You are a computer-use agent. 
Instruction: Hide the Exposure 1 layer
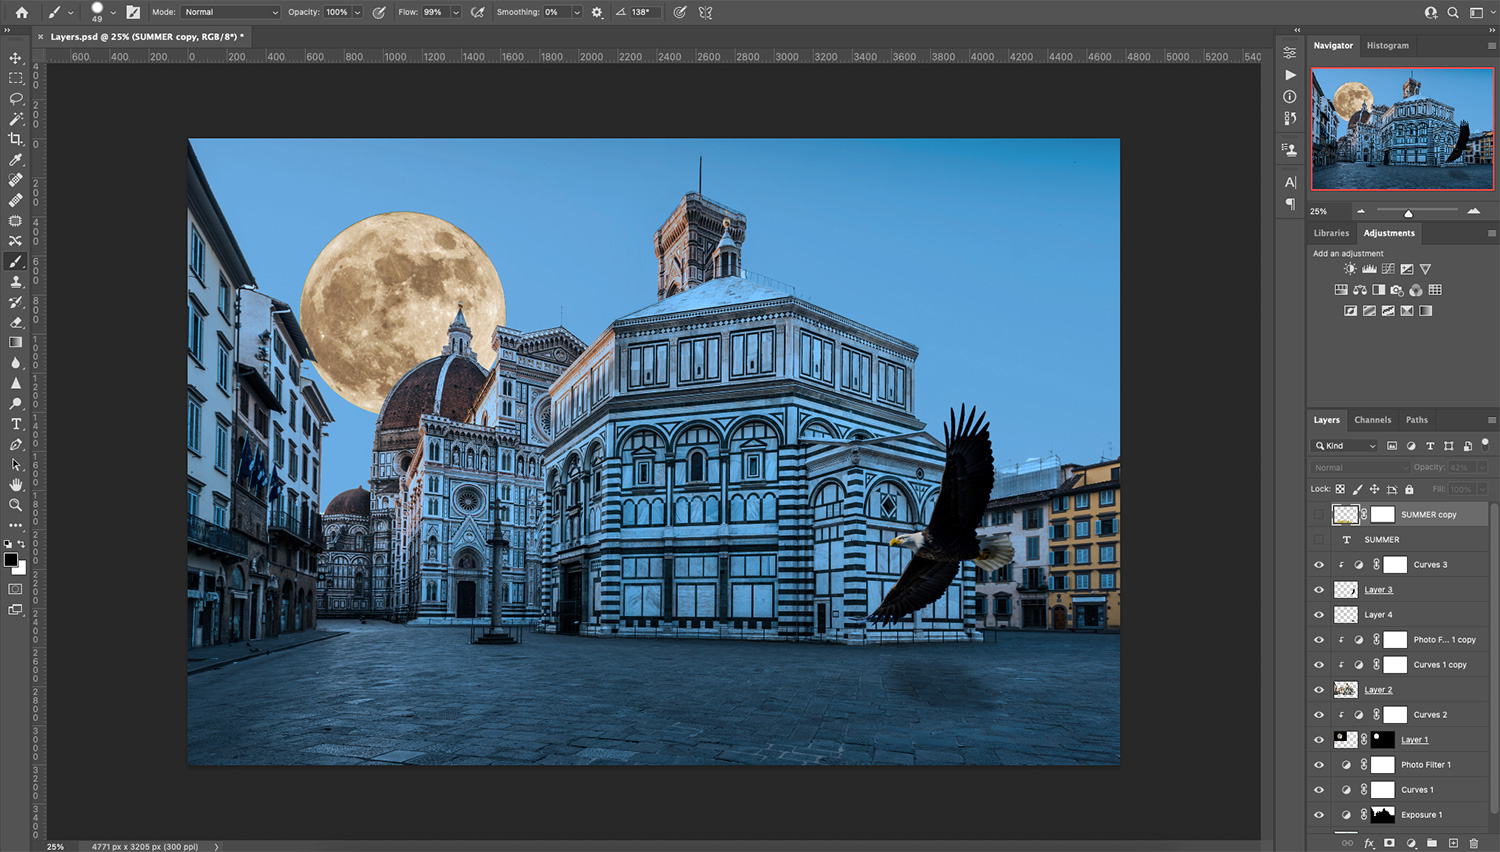pos(1318,814)
